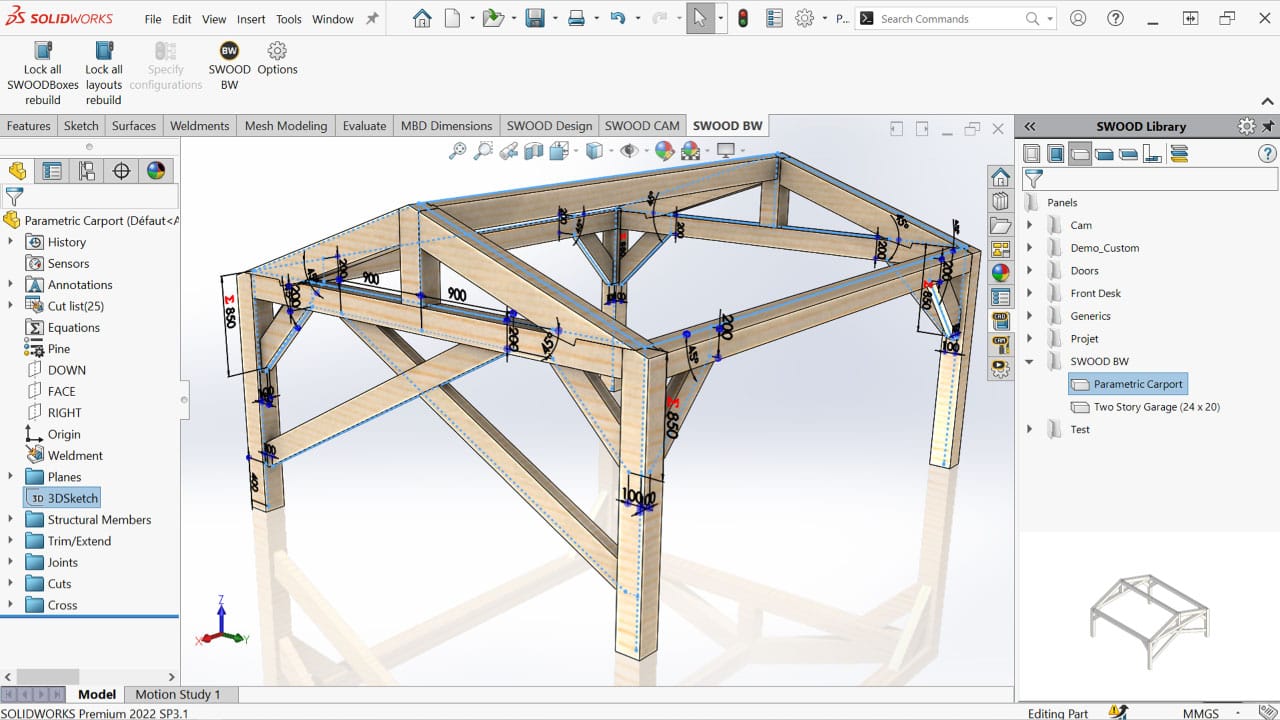This screenshot has width=1280, height=720.
Task: Open Design Library books icon in task pane
Action: coord(1000,201)
